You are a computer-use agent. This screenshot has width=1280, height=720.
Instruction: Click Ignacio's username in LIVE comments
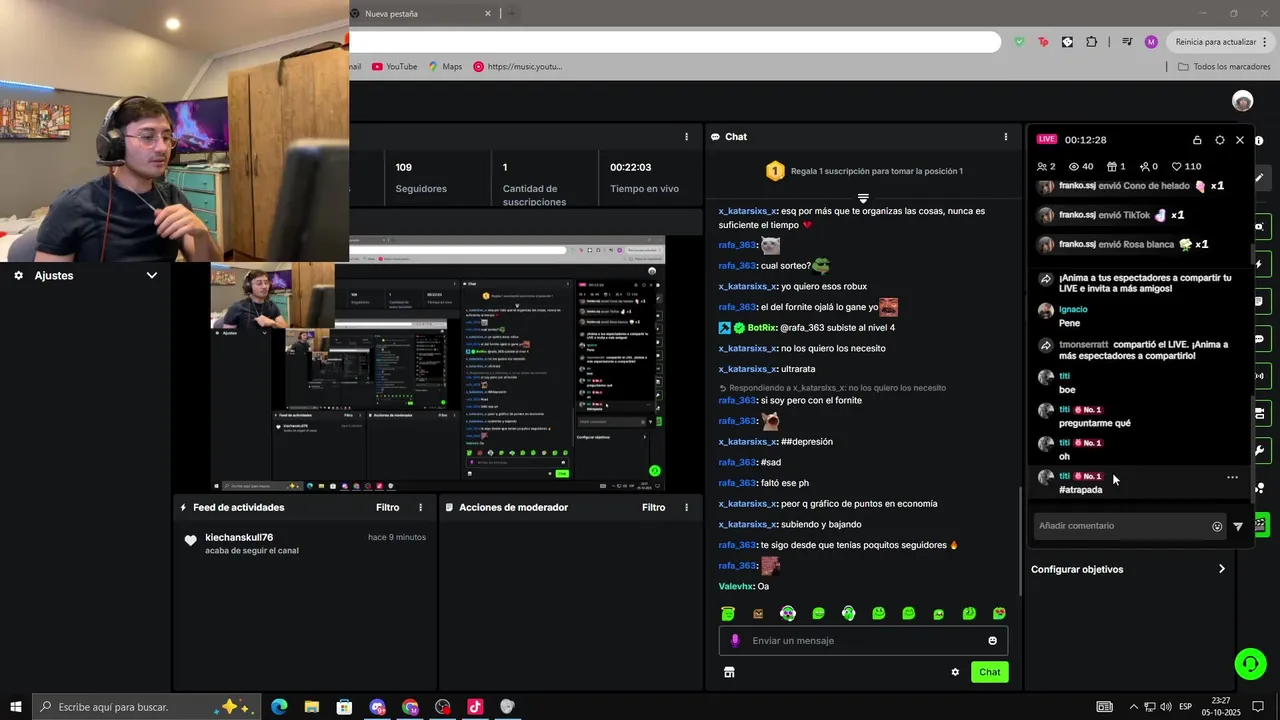(x=1073, y=310)
